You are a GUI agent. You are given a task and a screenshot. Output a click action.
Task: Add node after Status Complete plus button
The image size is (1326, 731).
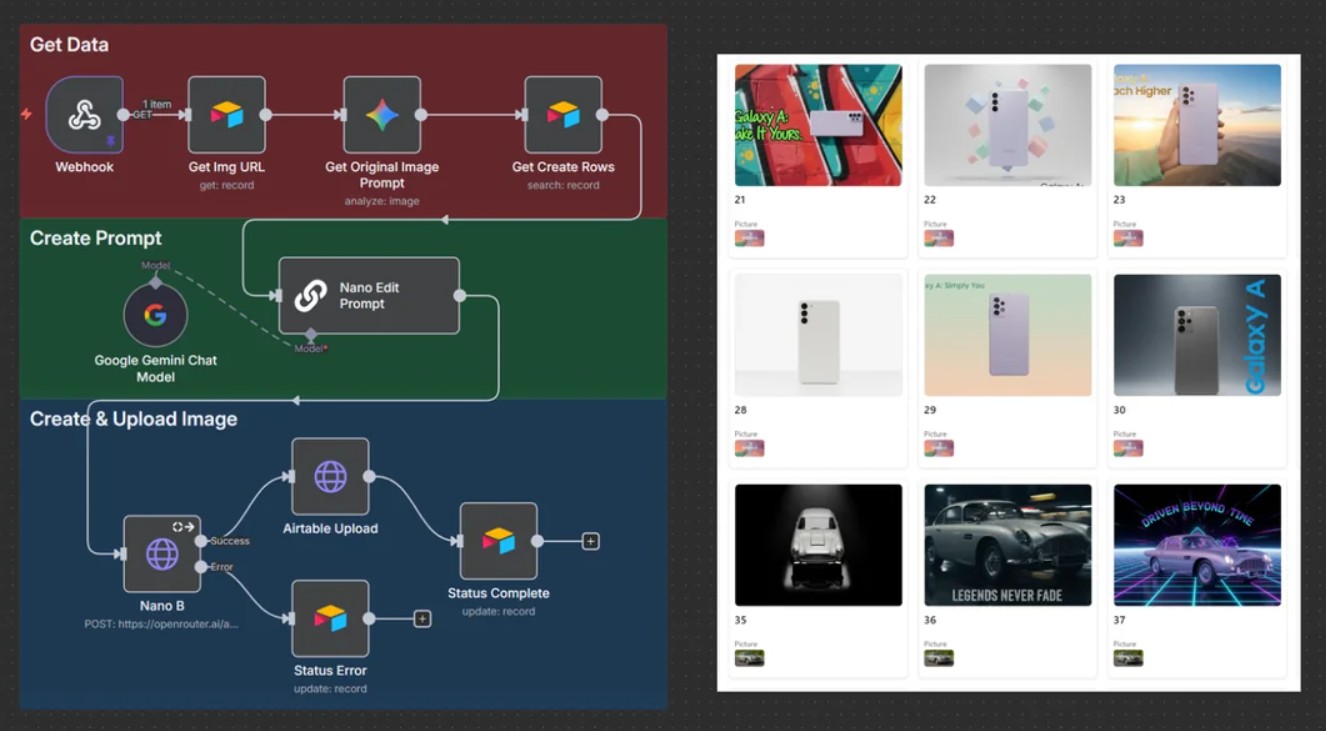(x=591, y=541)
